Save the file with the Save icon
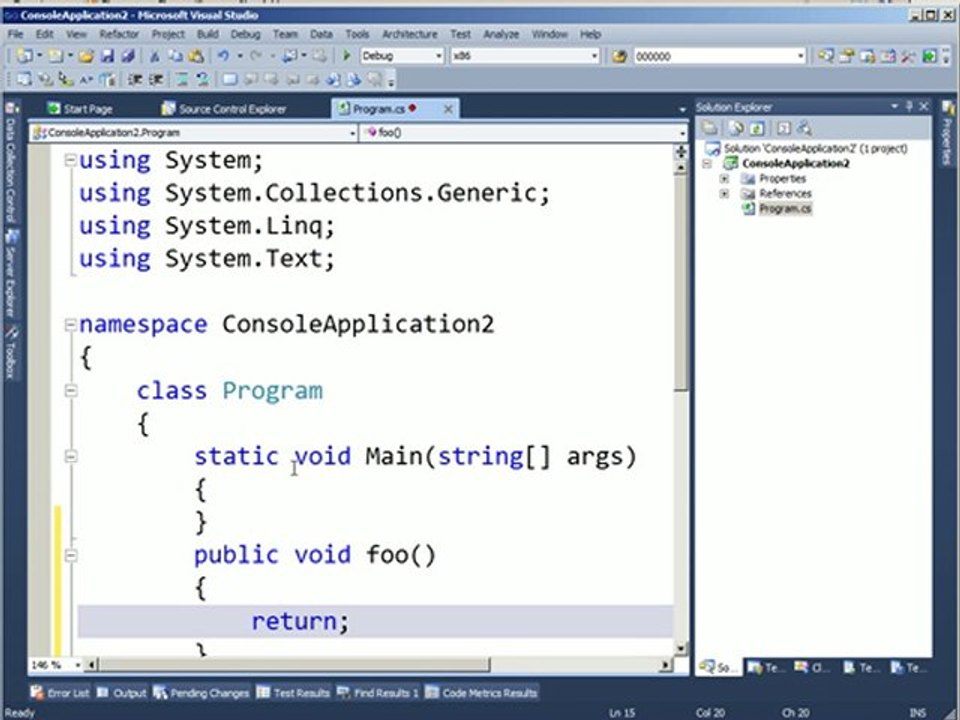Image resolution: width=960 pixels, height=720 pixels. pyautogui.click(x=107, y=56)
